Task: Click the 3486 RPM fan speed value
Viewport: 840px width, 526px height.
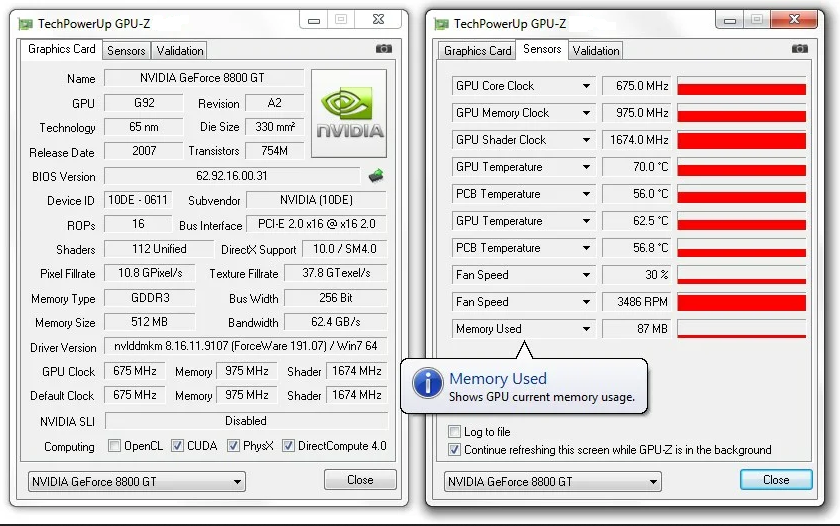Action: (x=637, y=302)
